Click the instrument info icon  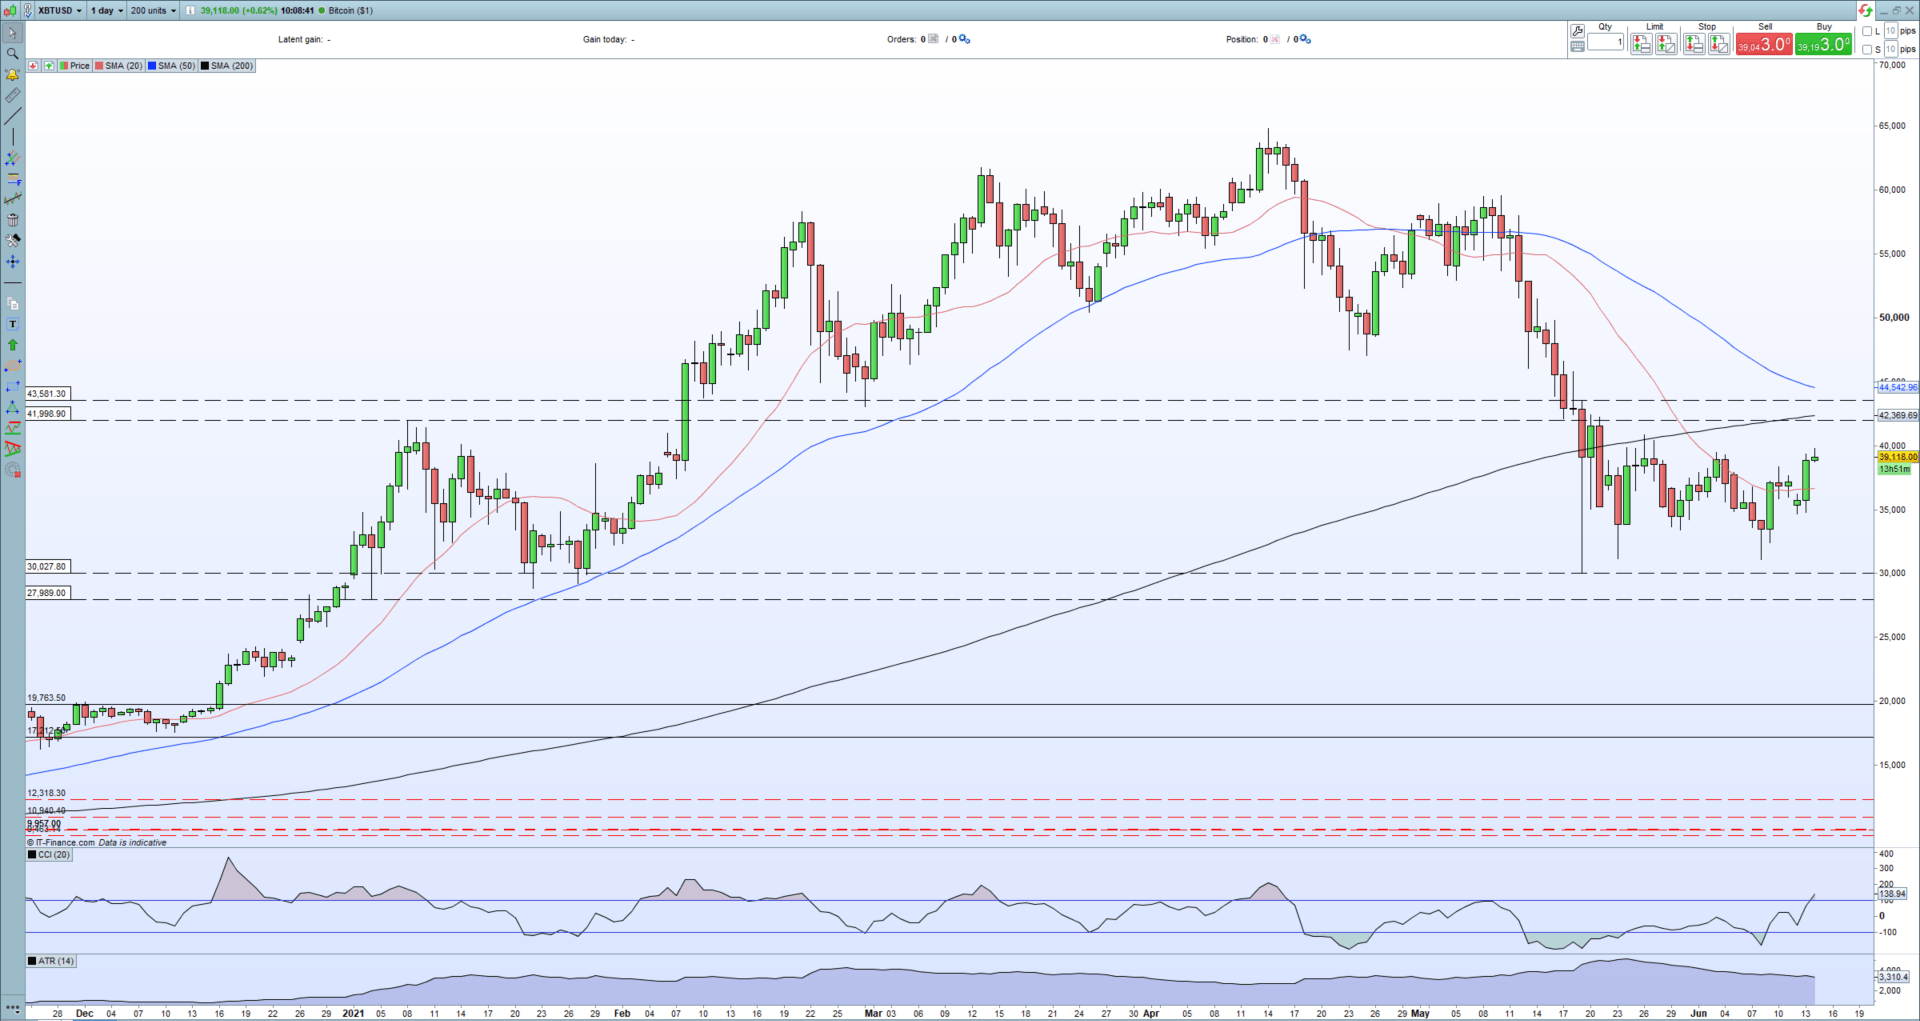(190, 11)
